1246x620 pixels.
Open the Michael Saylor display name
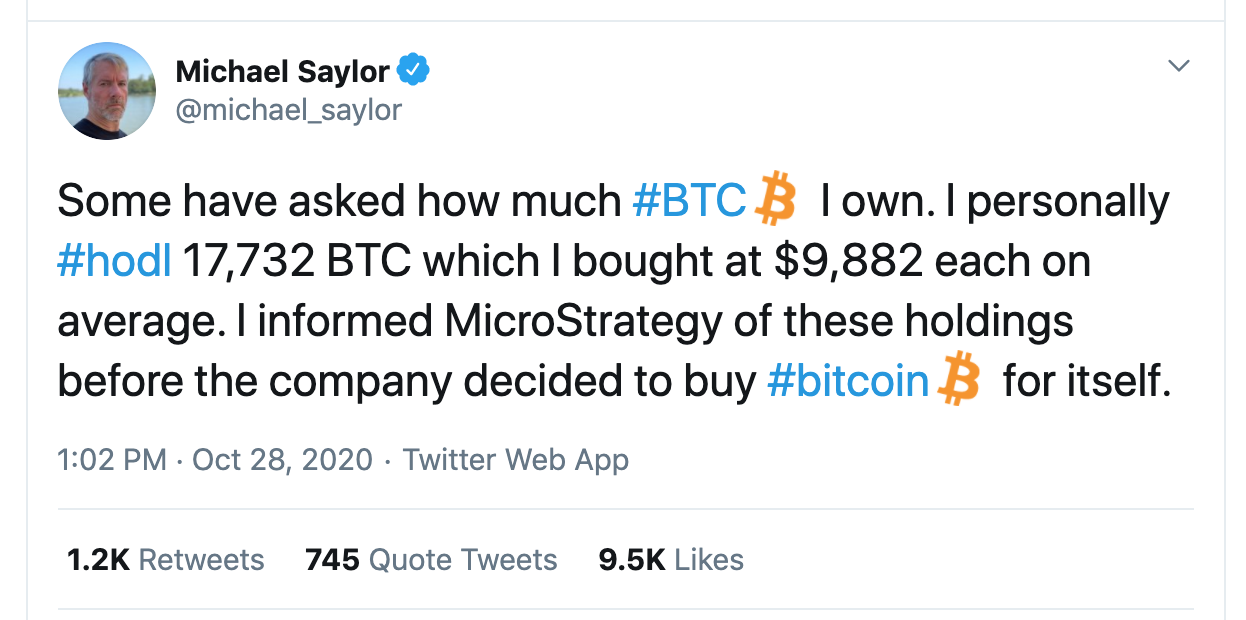[x=282, y=71]
